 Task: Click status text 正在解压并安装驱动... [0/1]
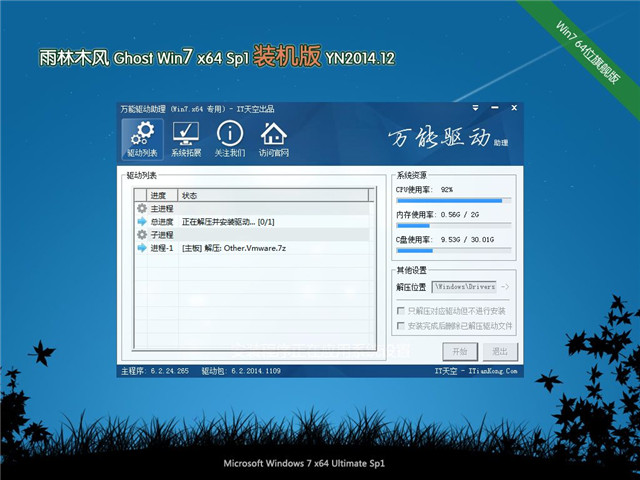[x=228, y=222]
